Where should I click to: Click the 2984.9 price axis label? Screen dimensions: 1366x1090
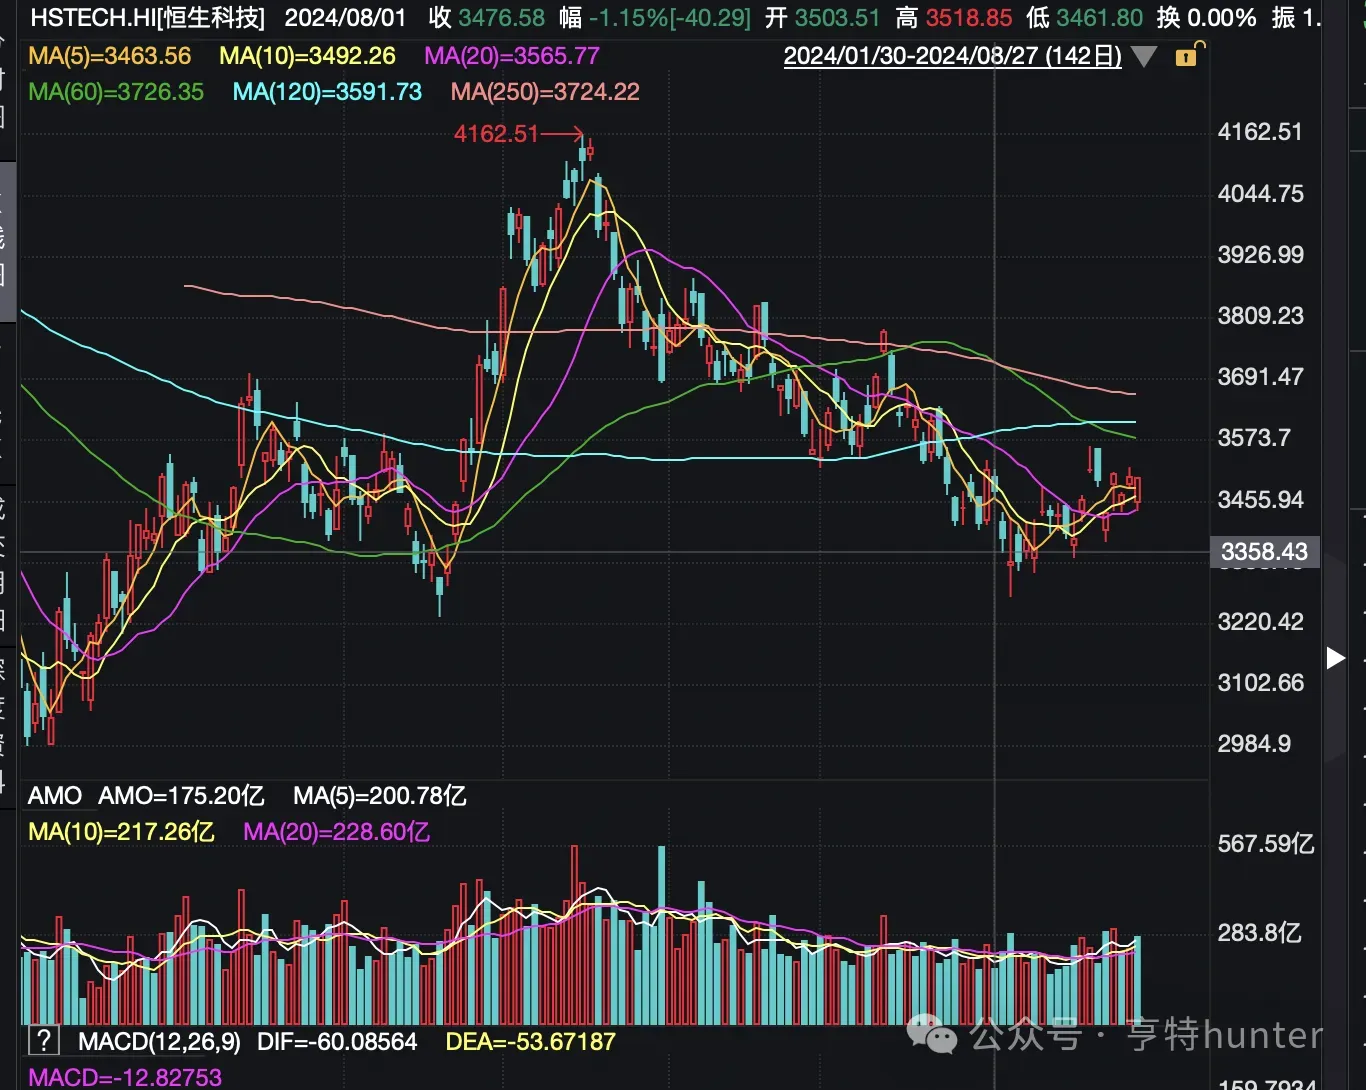point(1254,744)
